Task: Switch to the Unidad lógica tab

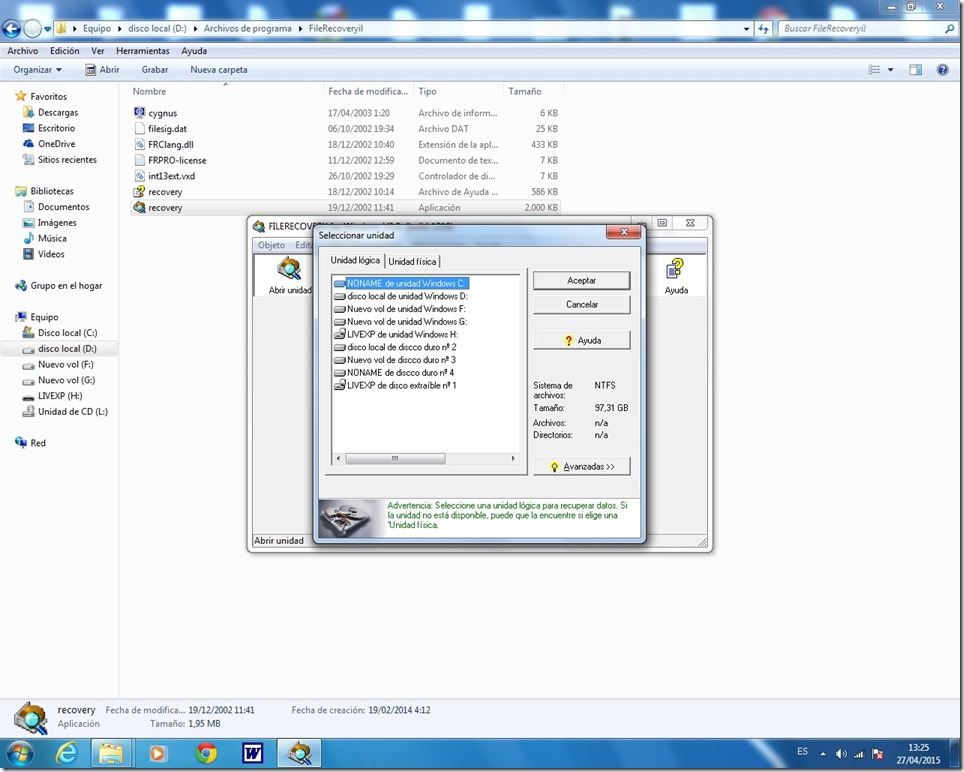Action: point(355,261)
